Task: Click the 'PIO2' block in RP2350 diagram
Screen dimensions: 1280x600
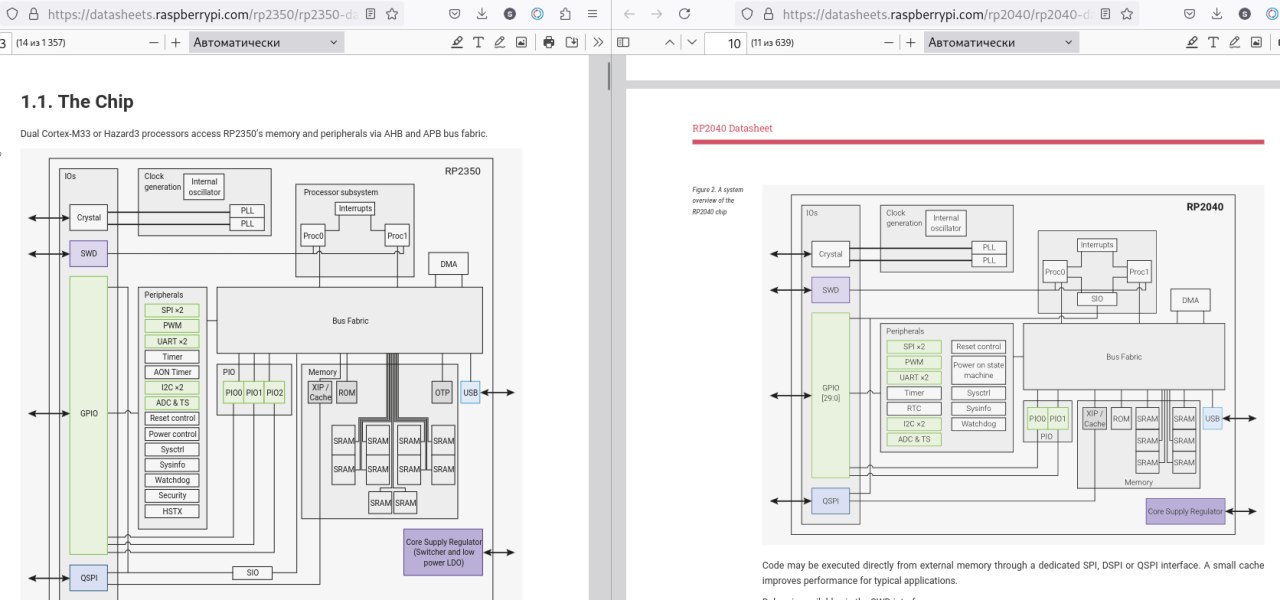Action: pos(275,393)
